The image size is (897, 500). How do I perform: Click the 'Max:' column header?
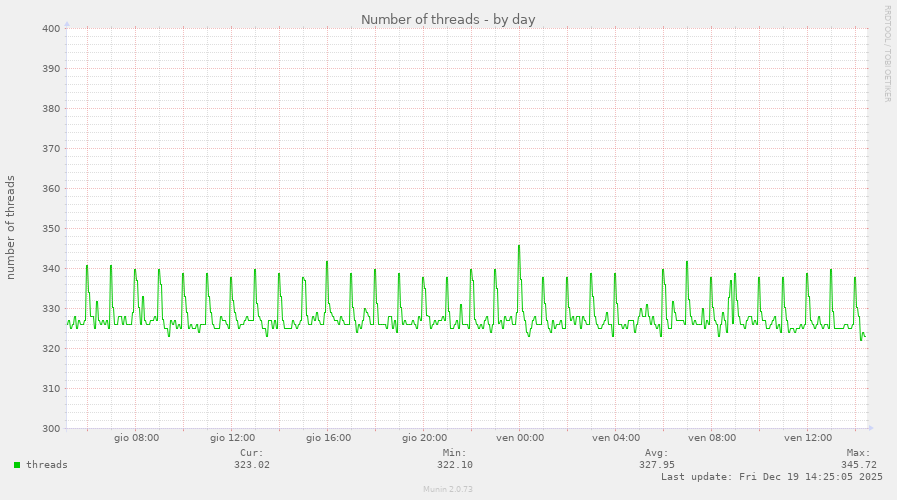click(x=859, y=453)
